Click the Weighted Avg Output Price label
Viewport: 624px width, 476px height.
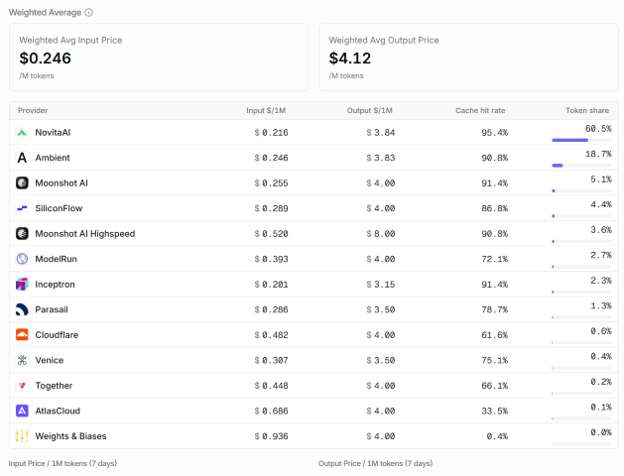[384, 40]
